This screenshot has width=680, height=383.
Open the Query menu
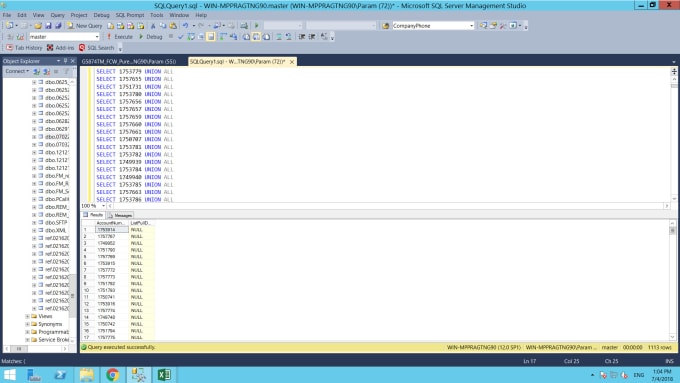(57, 15)
